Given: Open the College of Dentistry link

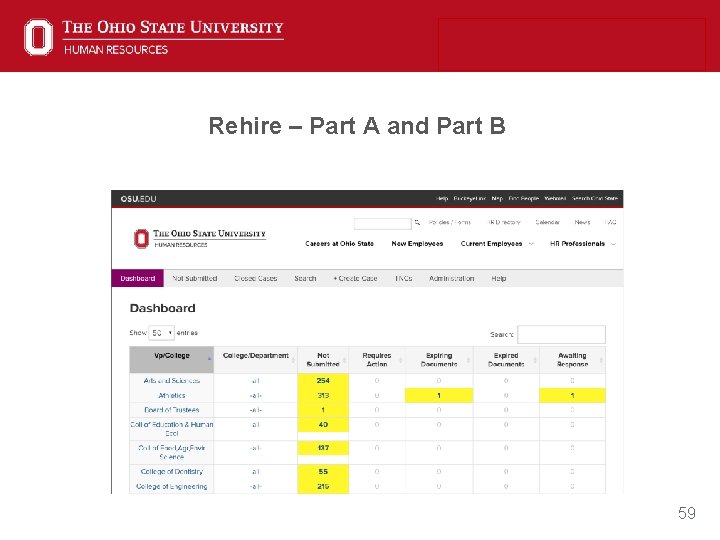Looking at the screenshot, I should tap(172, 472).
